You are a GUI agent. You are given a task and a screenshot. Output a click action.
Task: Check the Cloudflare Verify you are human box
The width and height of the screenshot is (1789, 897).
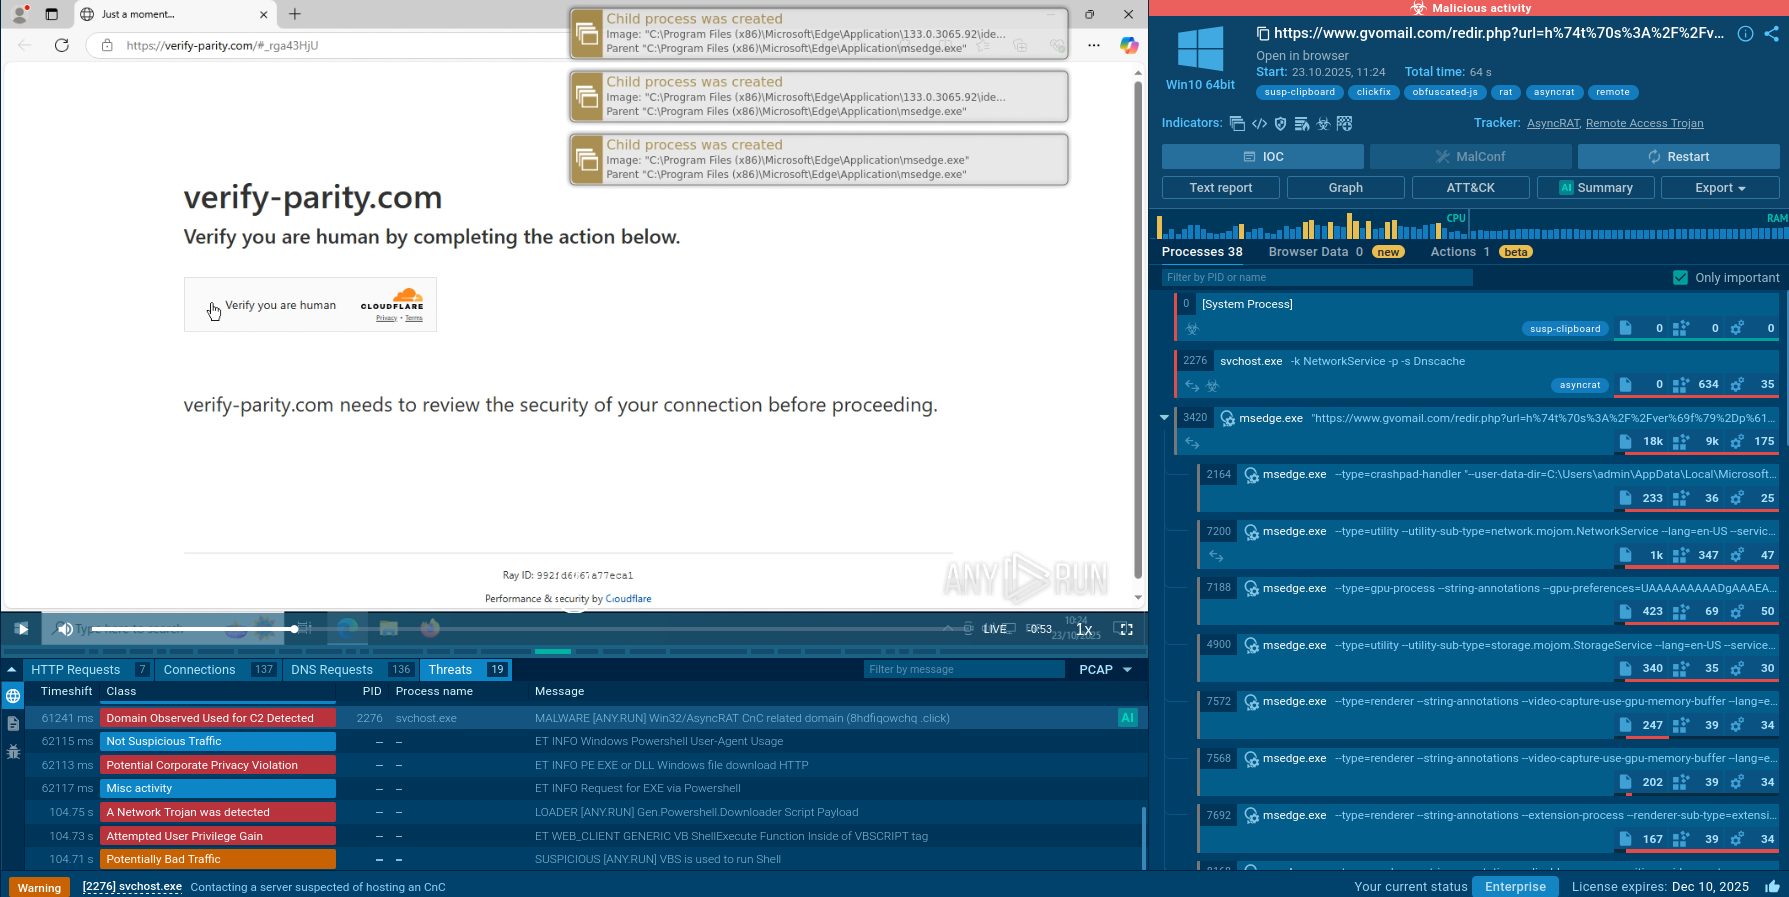[x=212, y=306]
